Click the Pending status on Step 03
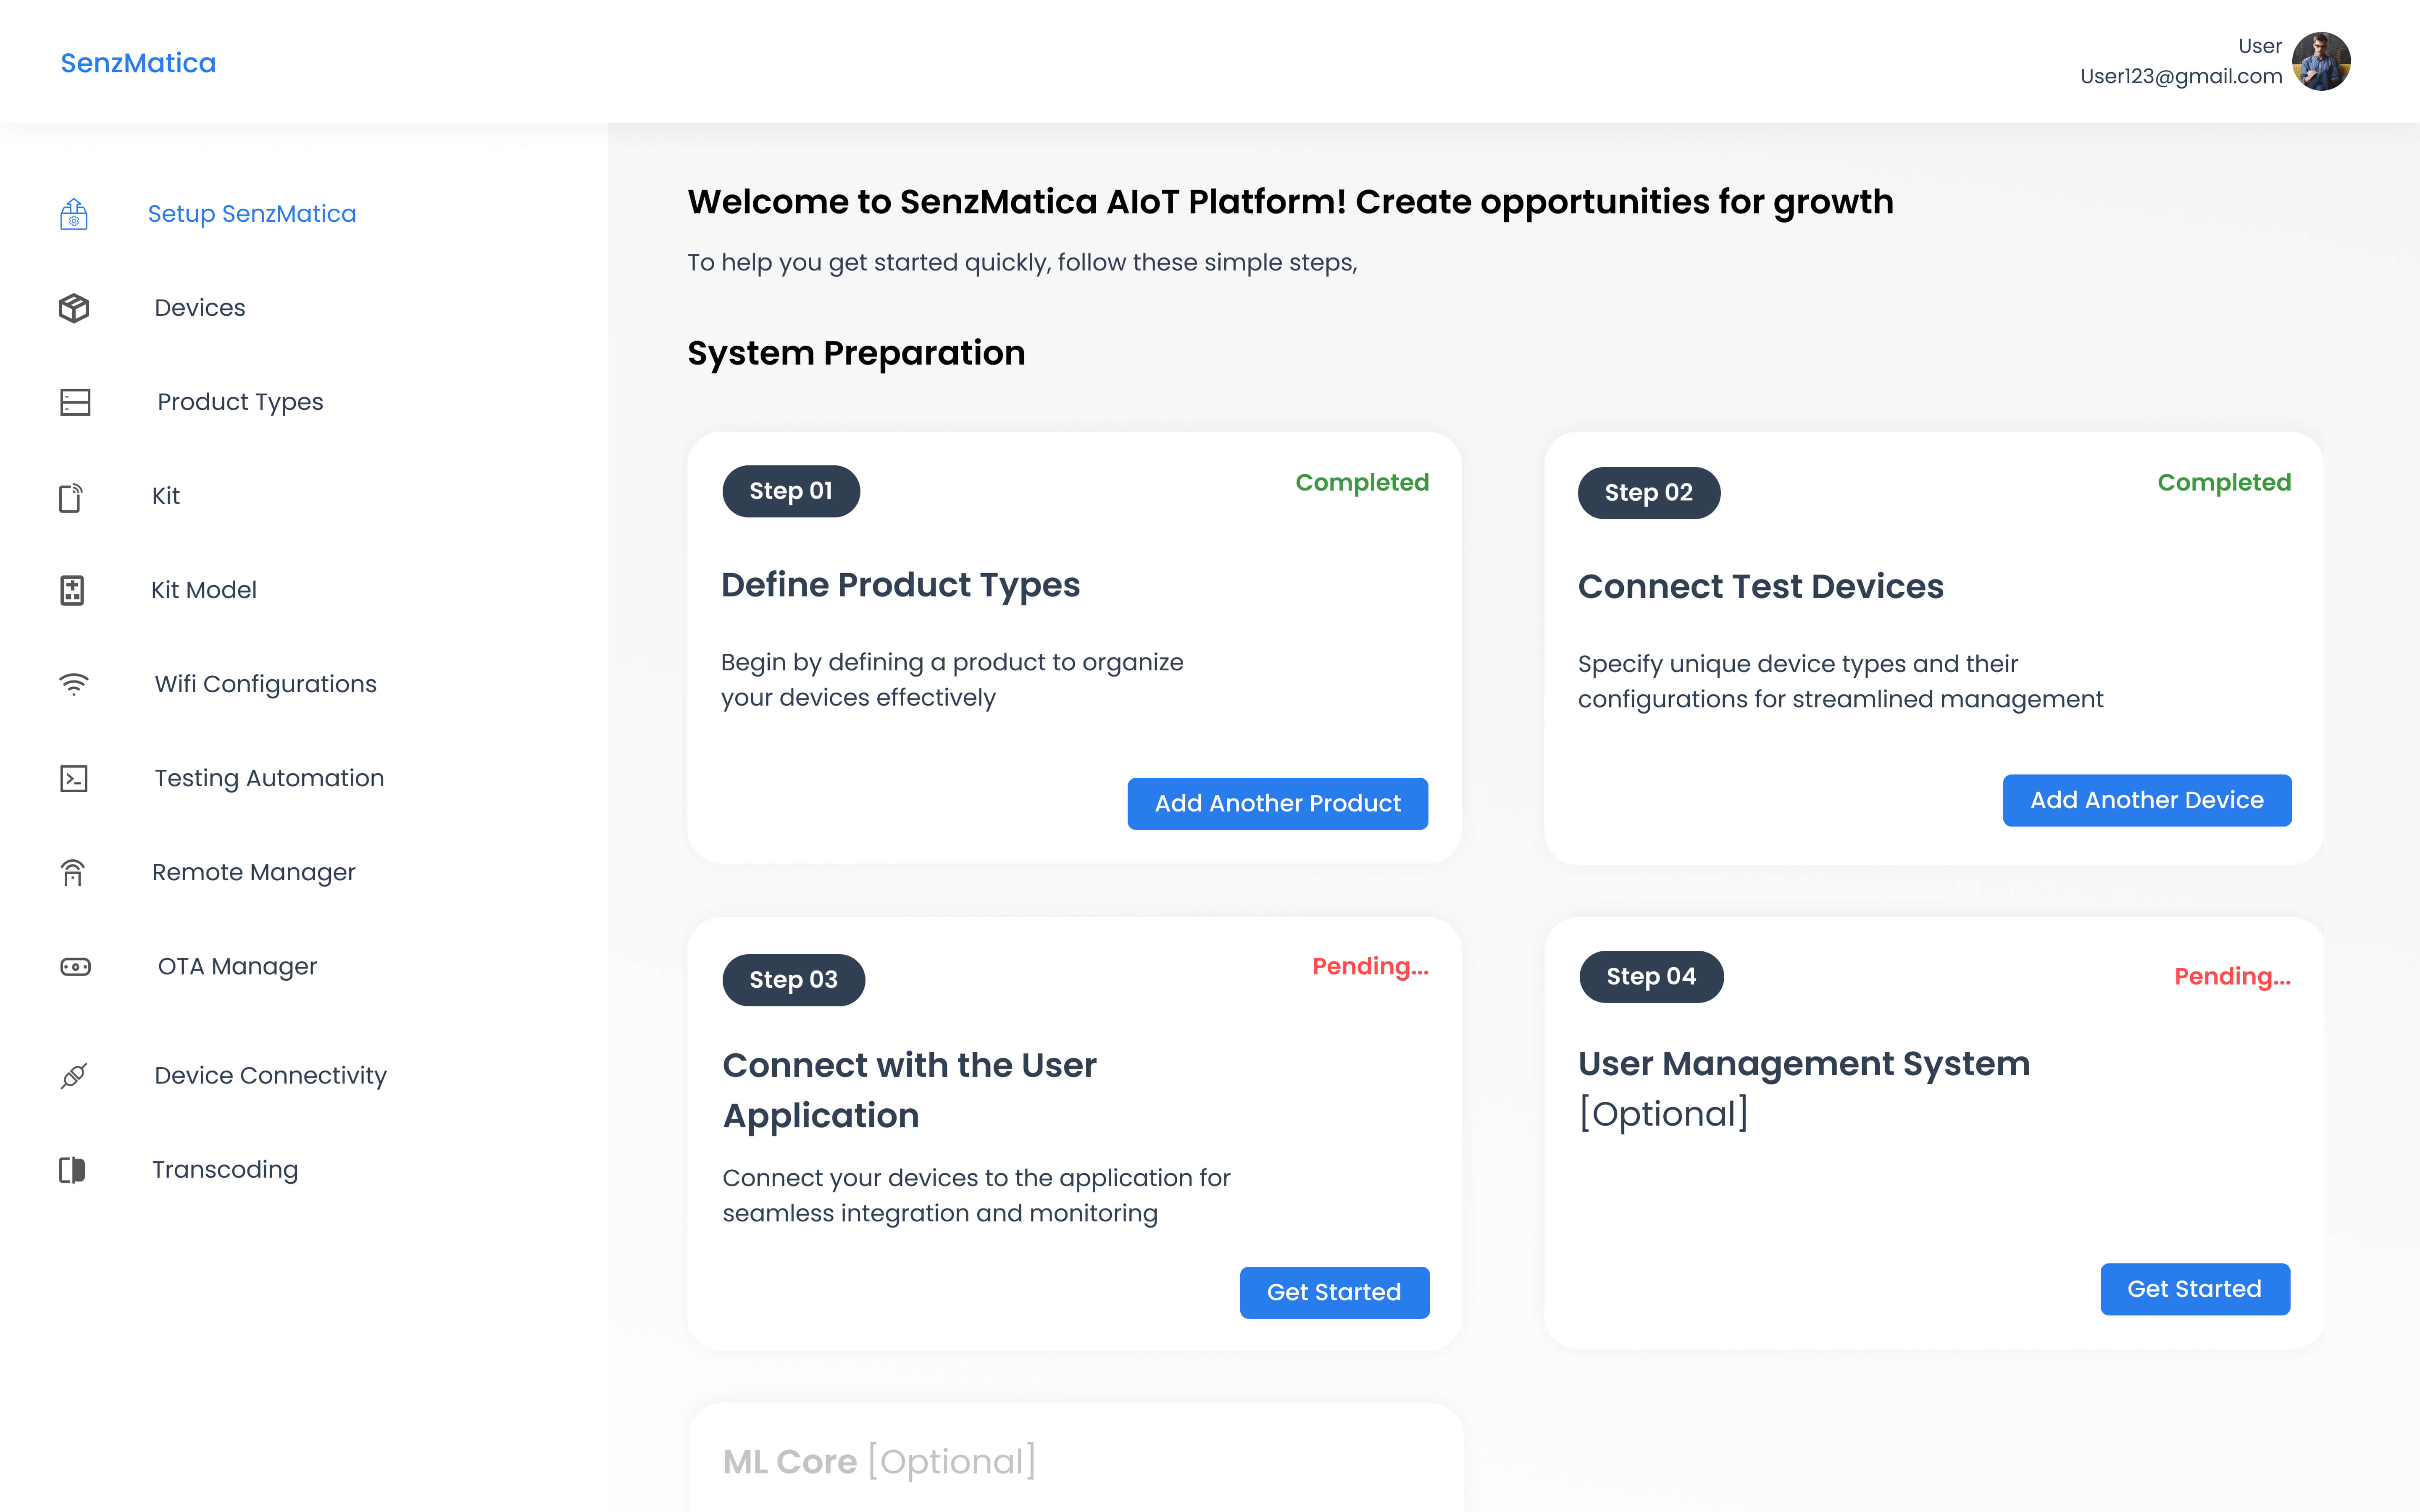The image size is (2420, 1512). [x=1370, y=967]
